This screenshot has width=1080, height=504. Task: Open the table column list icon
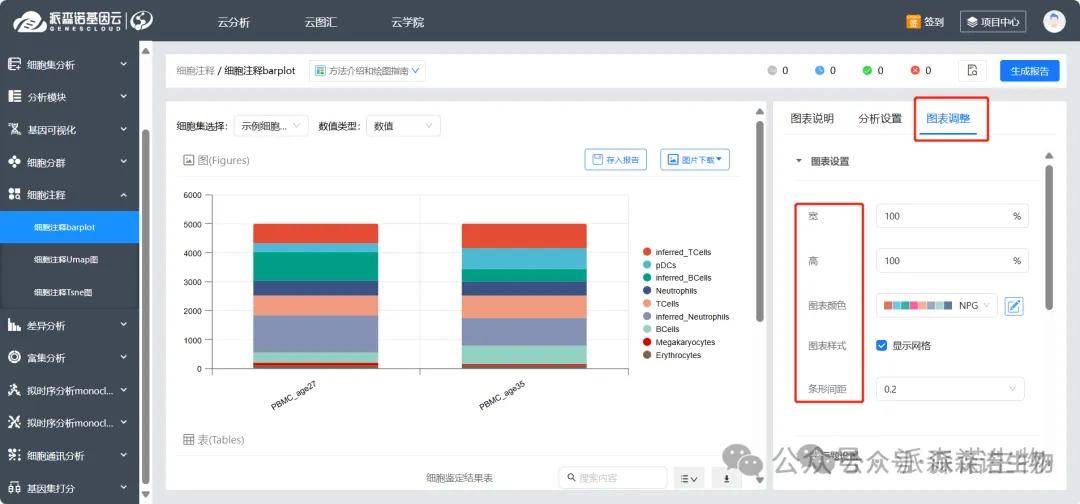[689, 478]
